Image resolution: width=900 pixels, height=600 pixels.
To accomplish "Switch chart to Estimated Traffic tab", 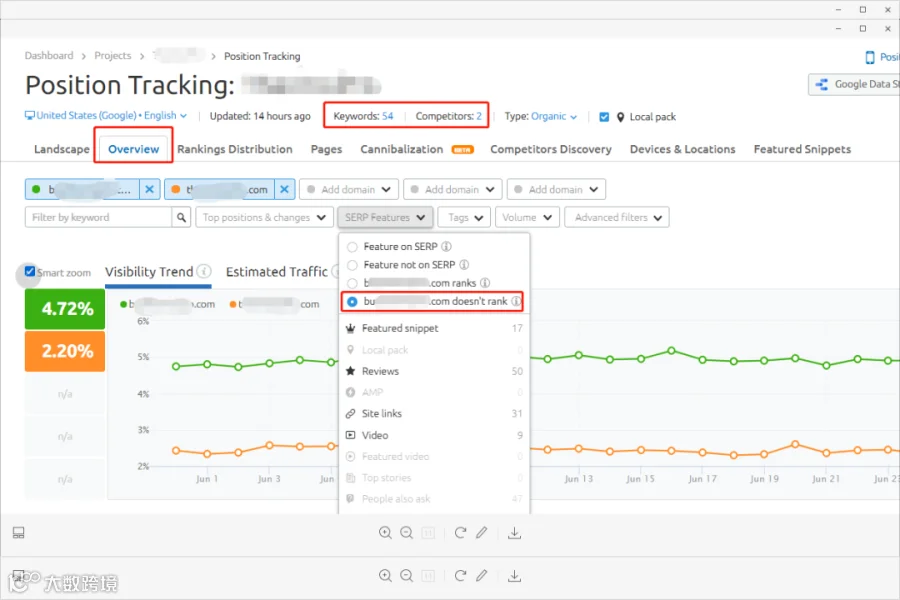I will point(277,272).
